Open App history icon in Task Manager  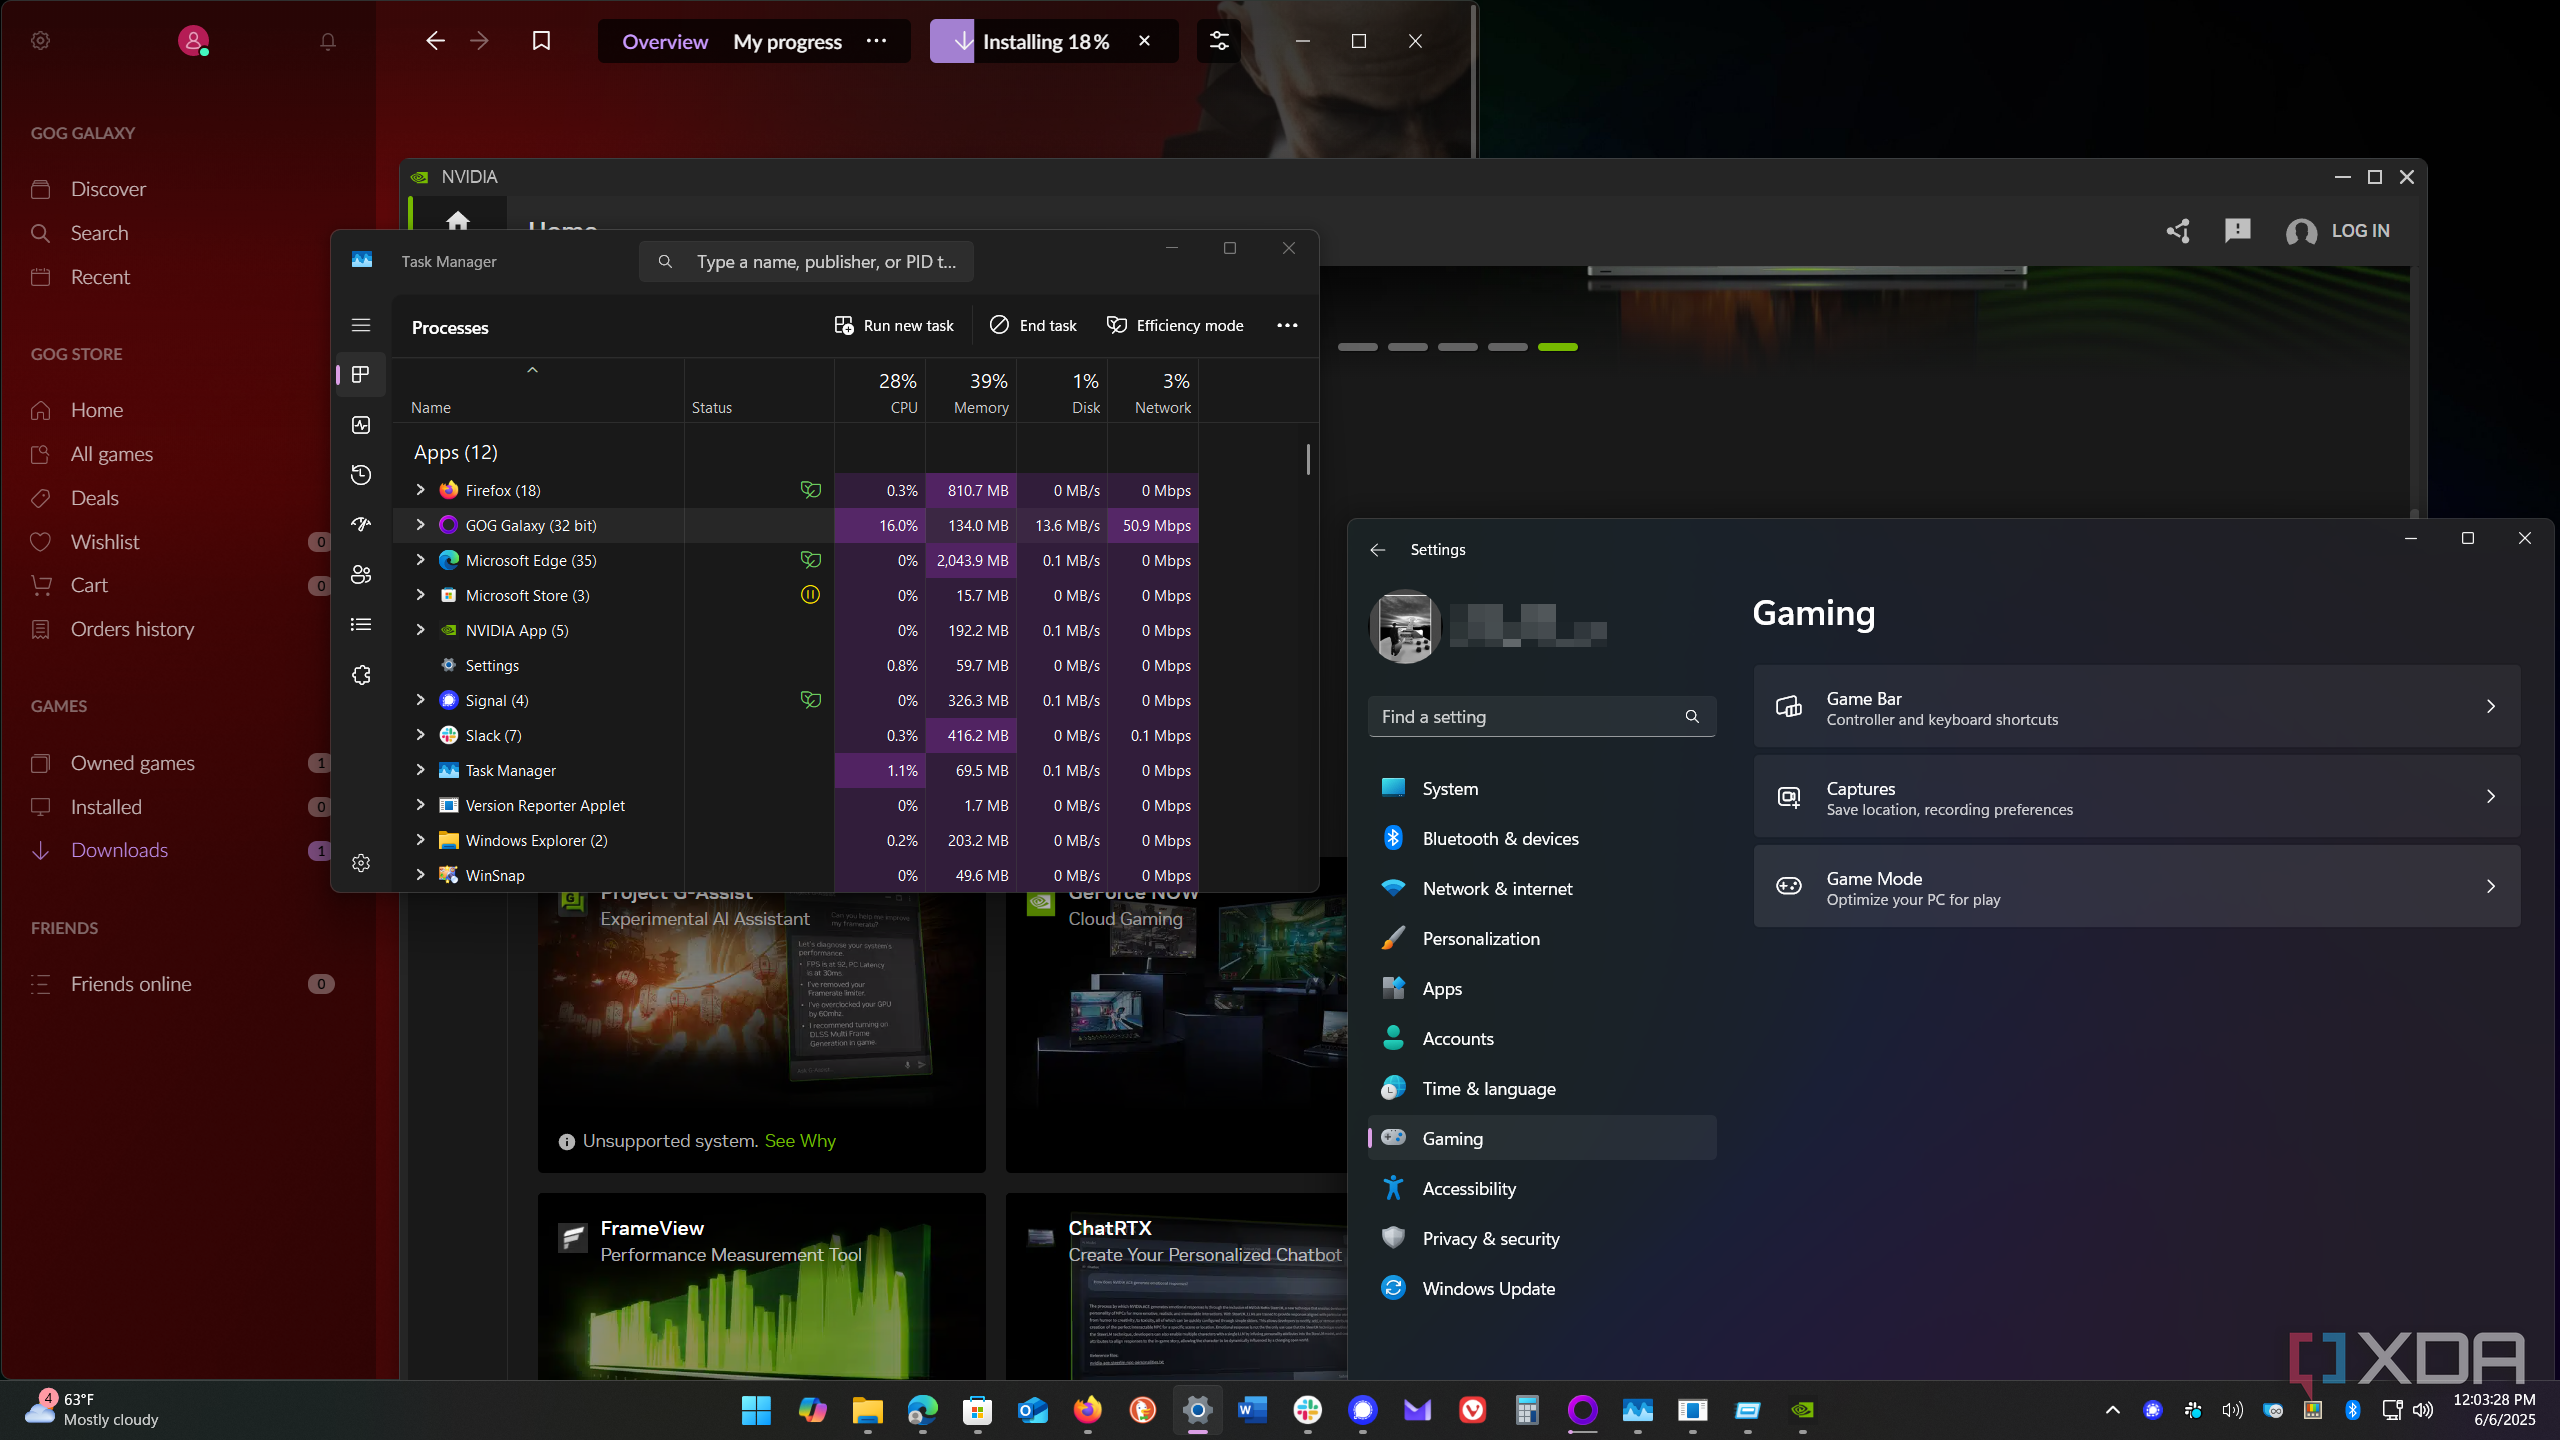[x=361, y=475]
